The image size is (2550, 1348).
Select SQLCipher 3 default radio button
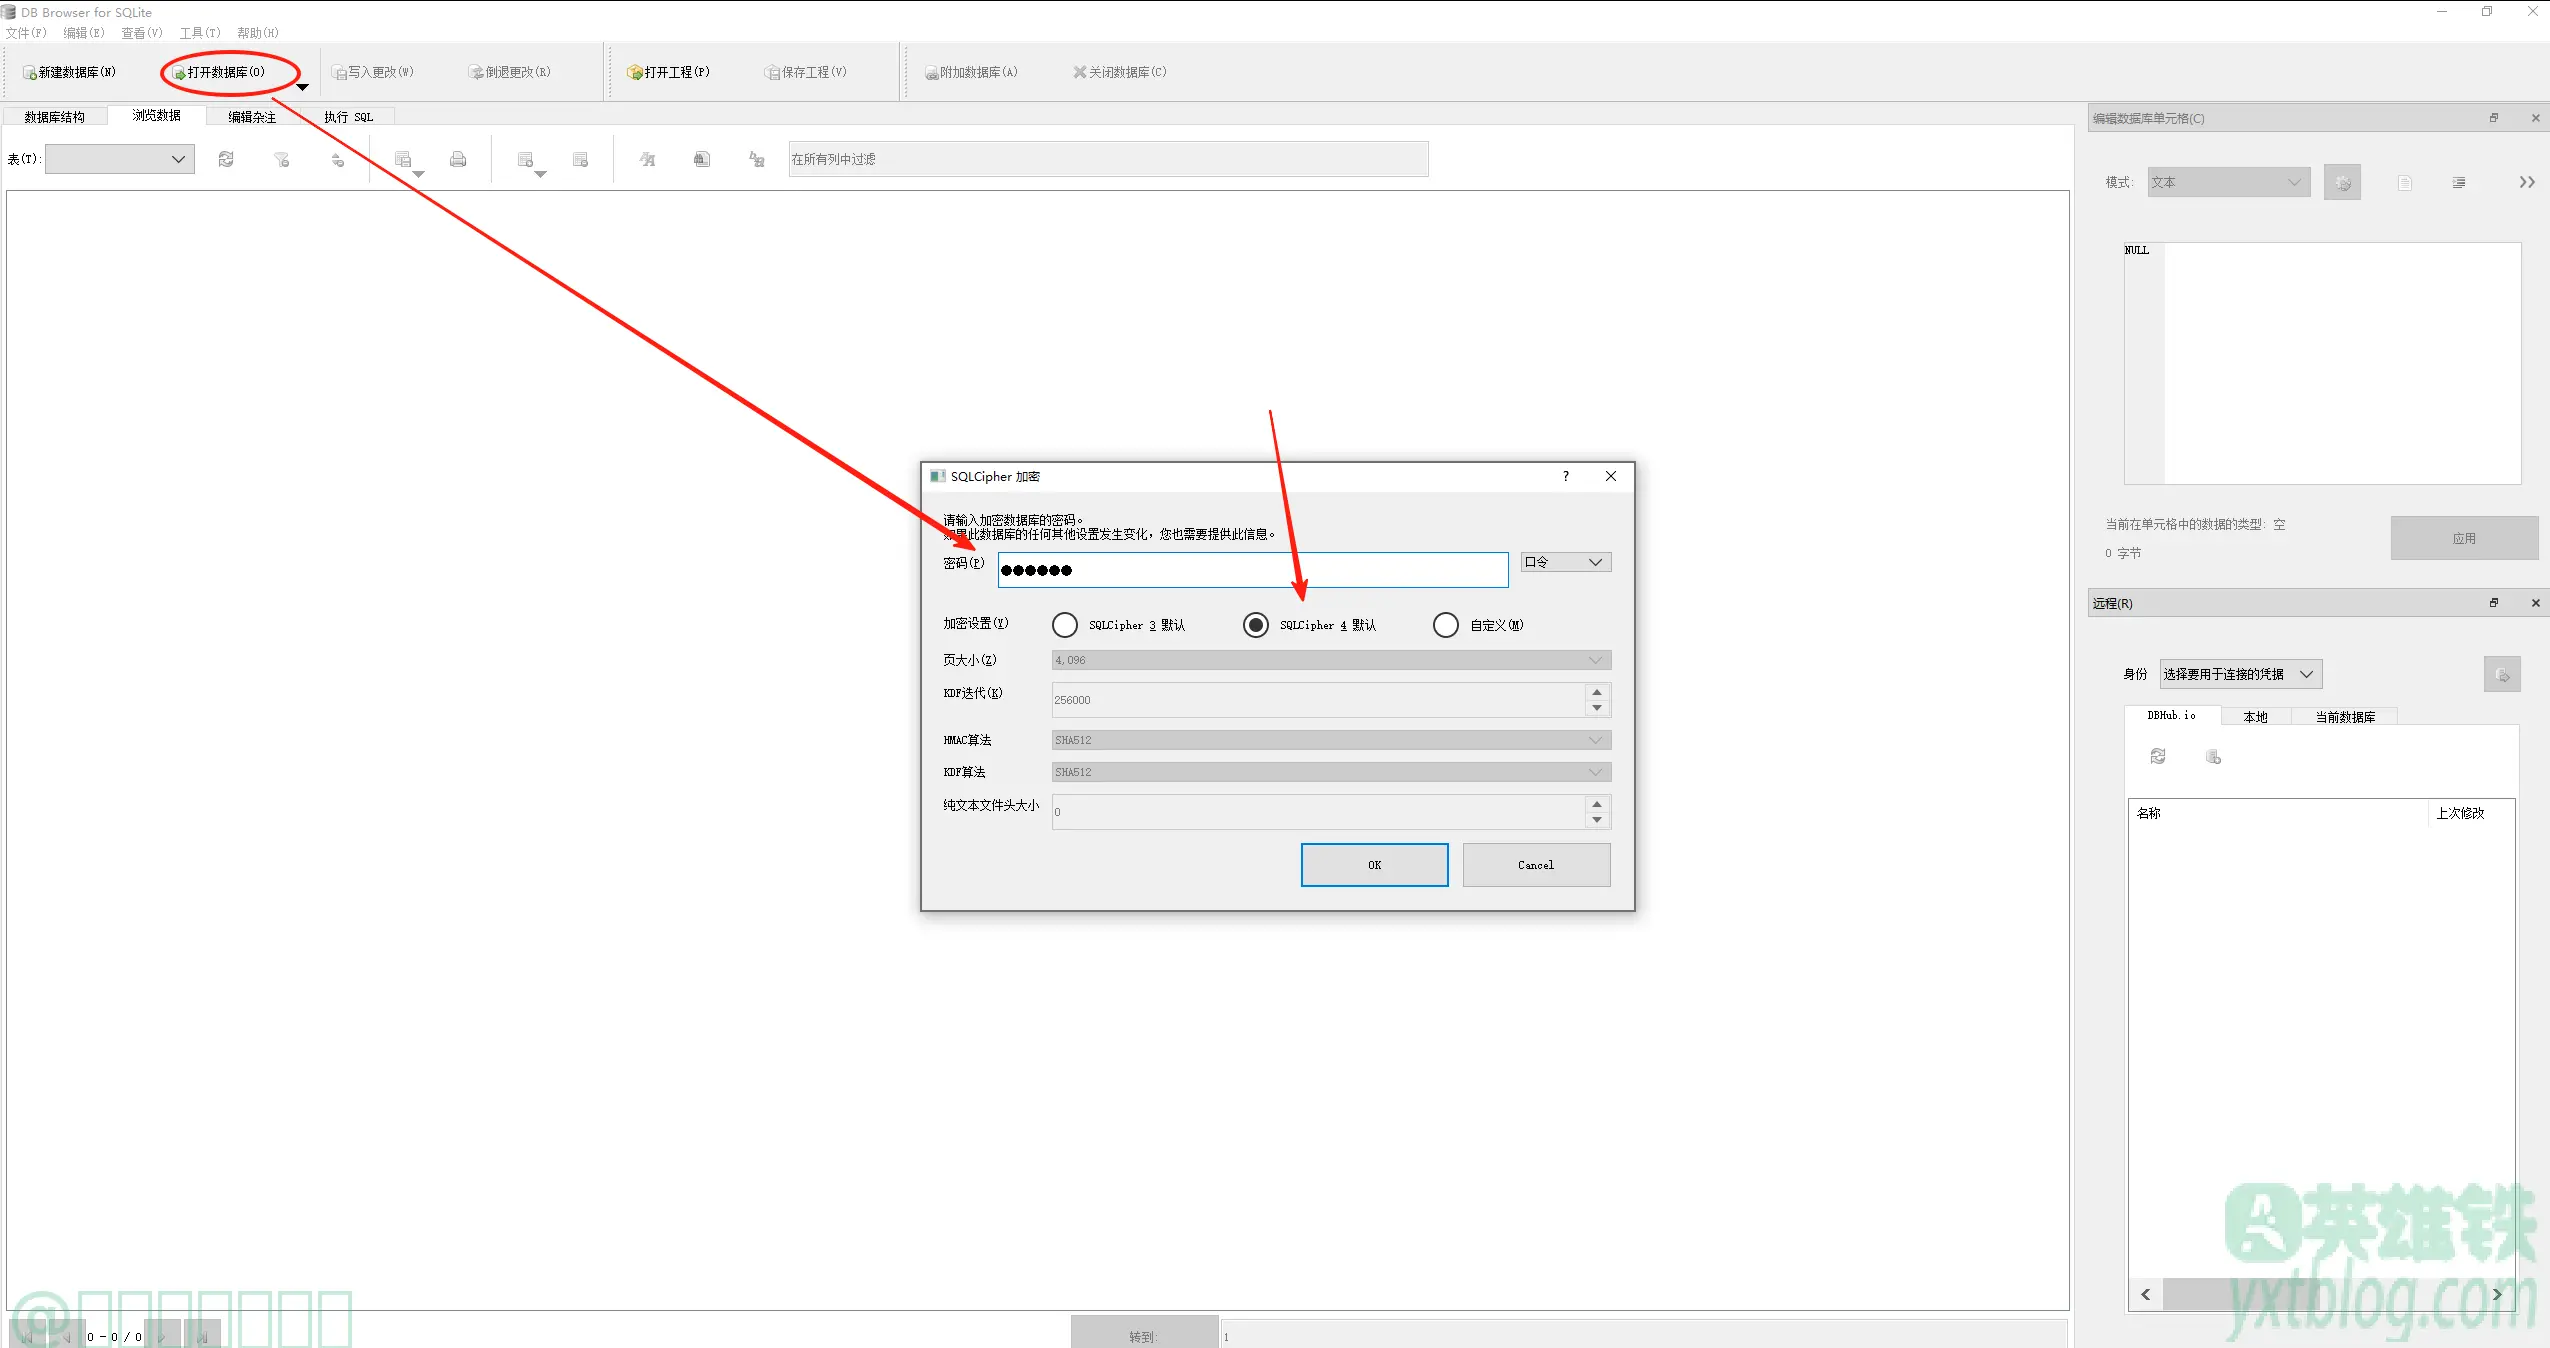tap(1065, 625)
